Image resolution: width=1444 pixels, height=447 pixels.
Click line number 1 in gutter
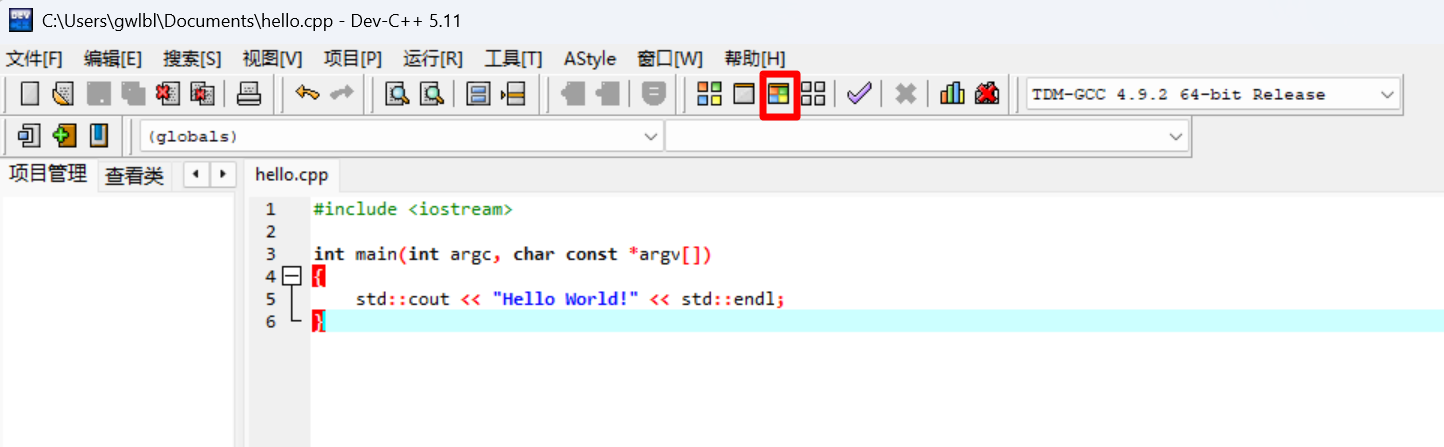(x=270, y=209)
